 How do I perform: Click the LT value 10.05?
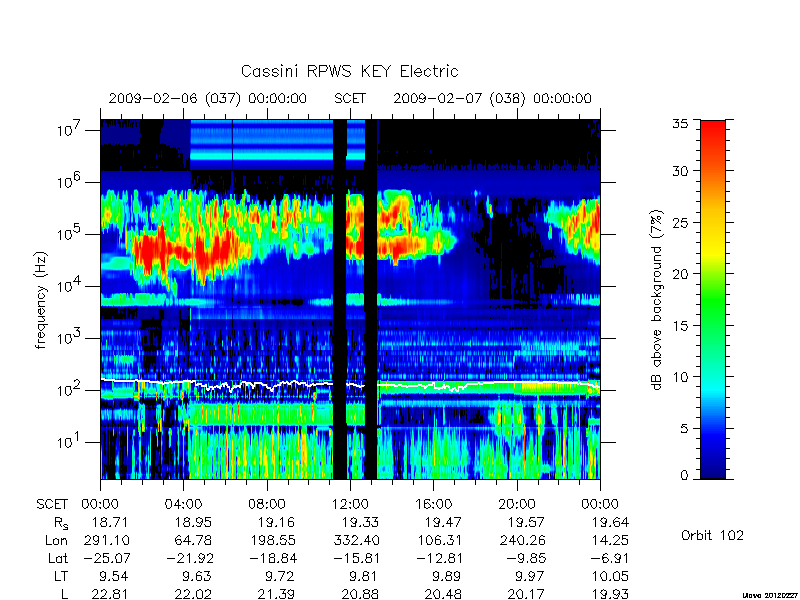(610, 577)
